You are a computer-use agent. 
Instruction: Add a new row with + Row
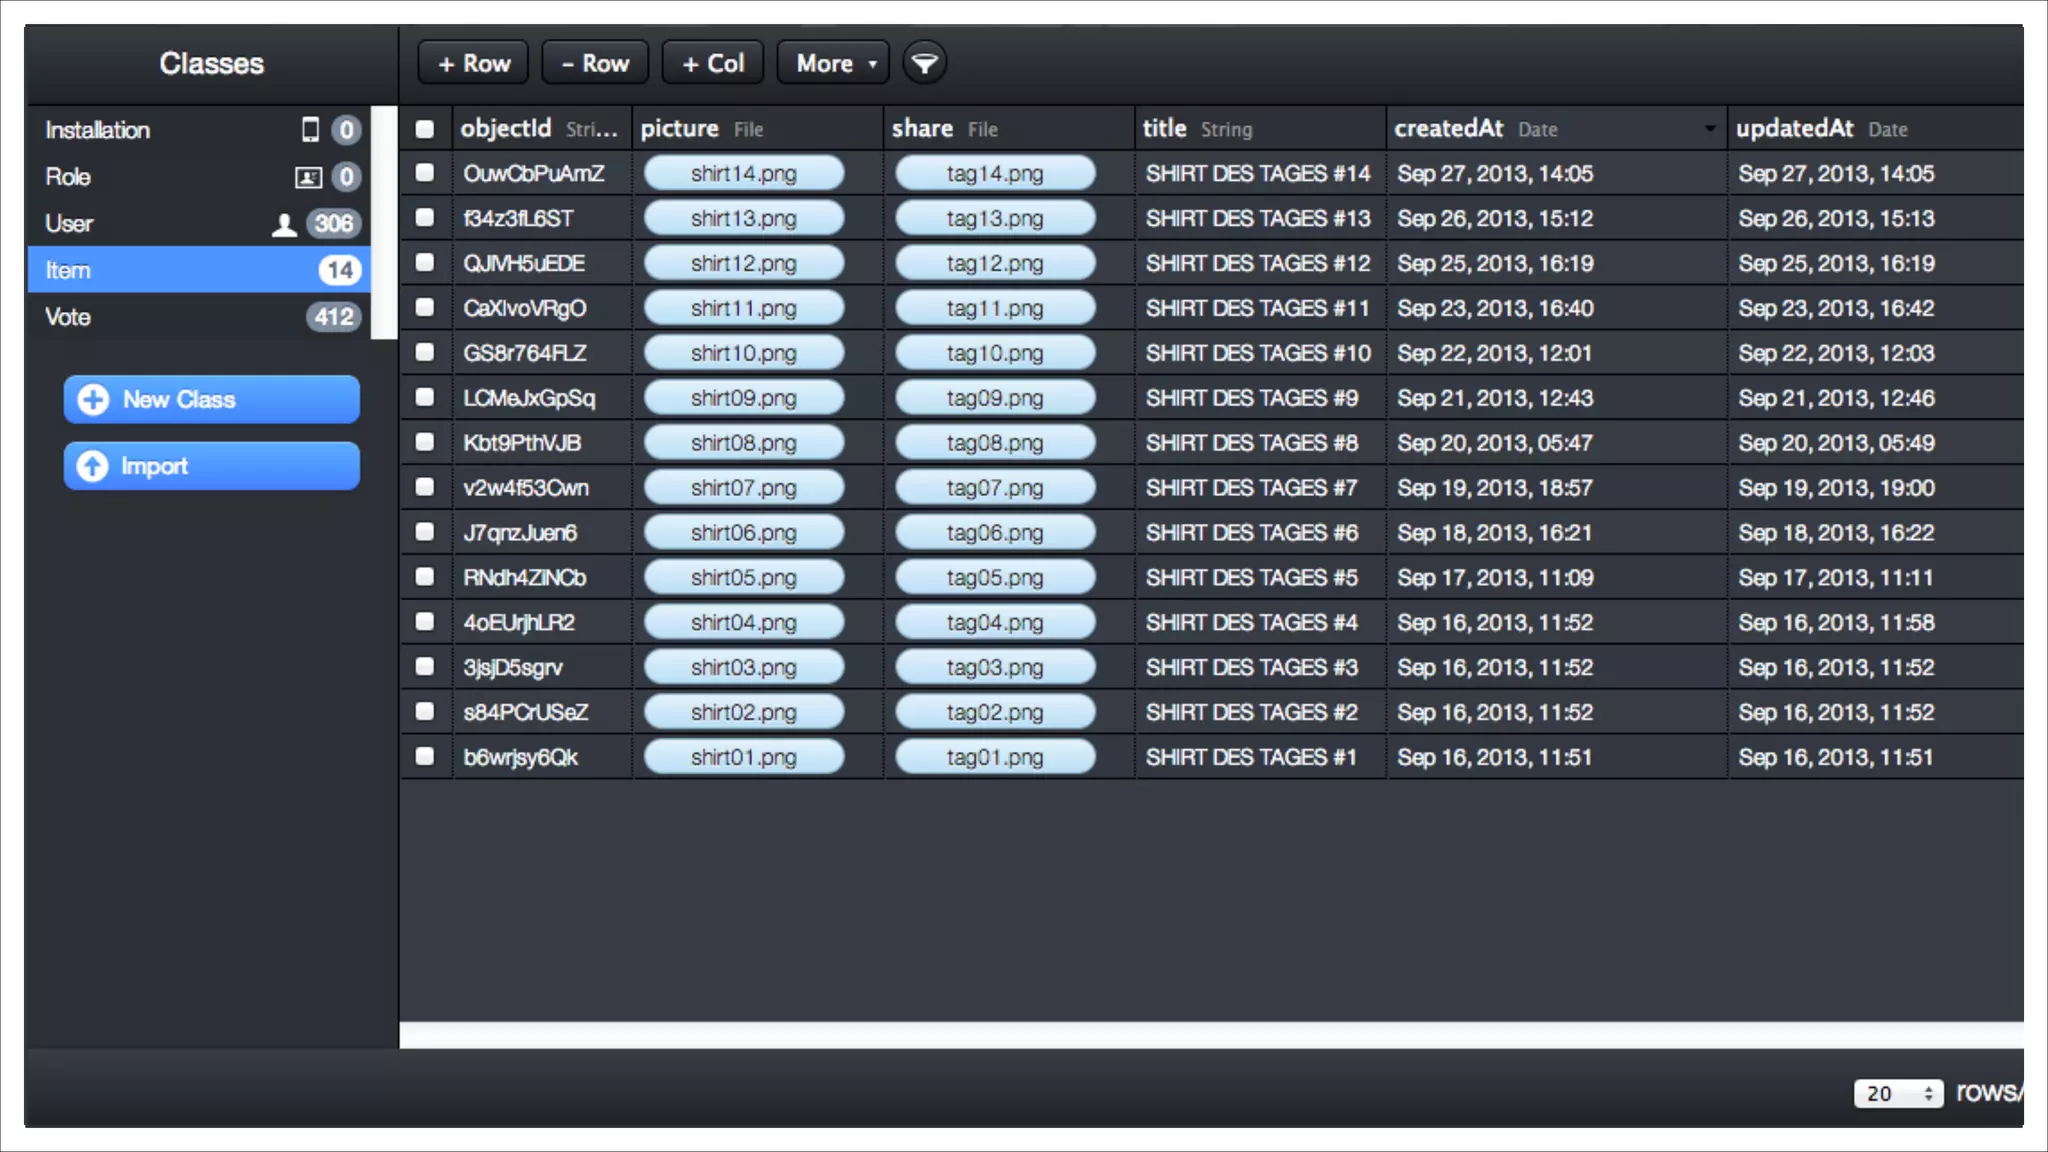pos(474,63)
